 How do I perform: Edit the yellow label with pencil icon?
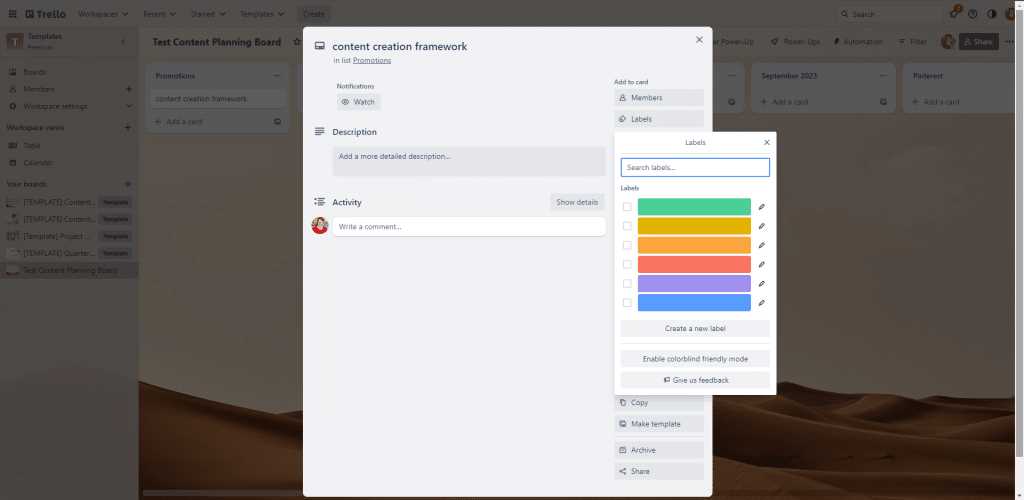pos(761,226)
